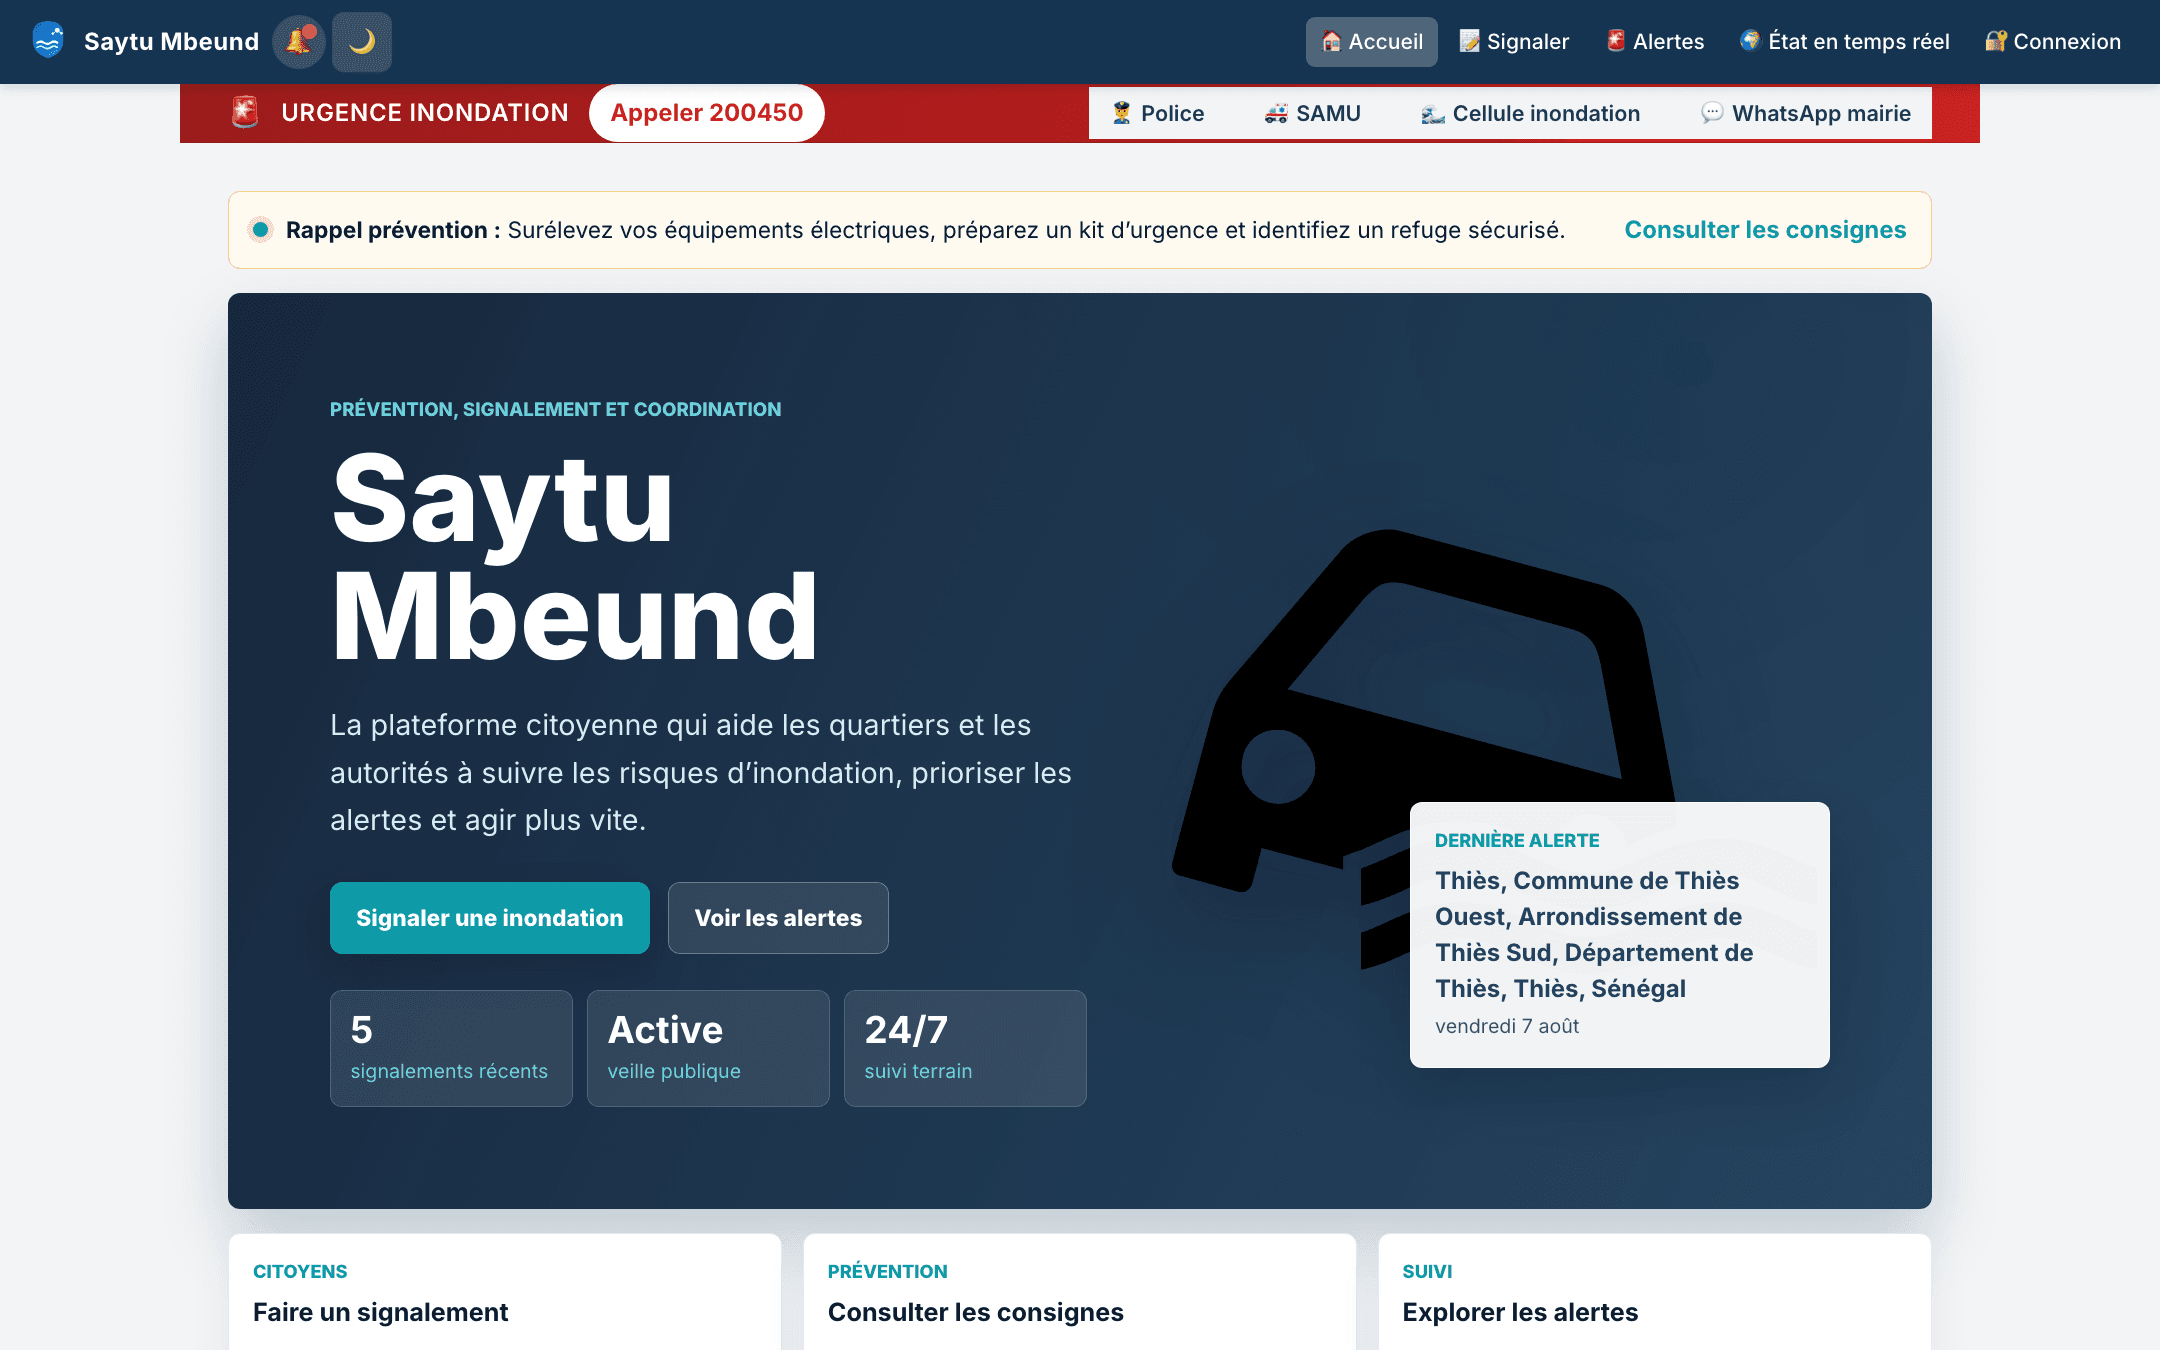
Task: Click Voir les alertes button
Action: click(778, 918)
